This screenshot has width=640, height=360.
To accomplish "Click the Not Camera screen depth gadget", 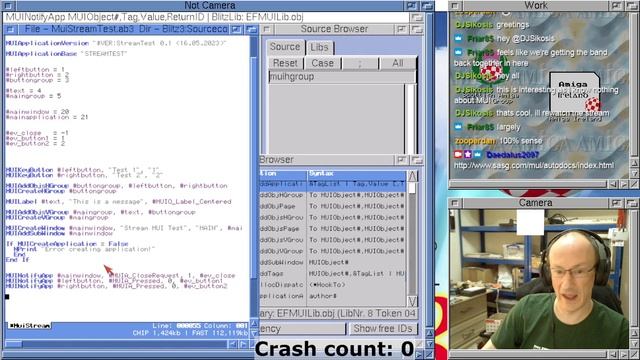I will (x=427, y=6).
